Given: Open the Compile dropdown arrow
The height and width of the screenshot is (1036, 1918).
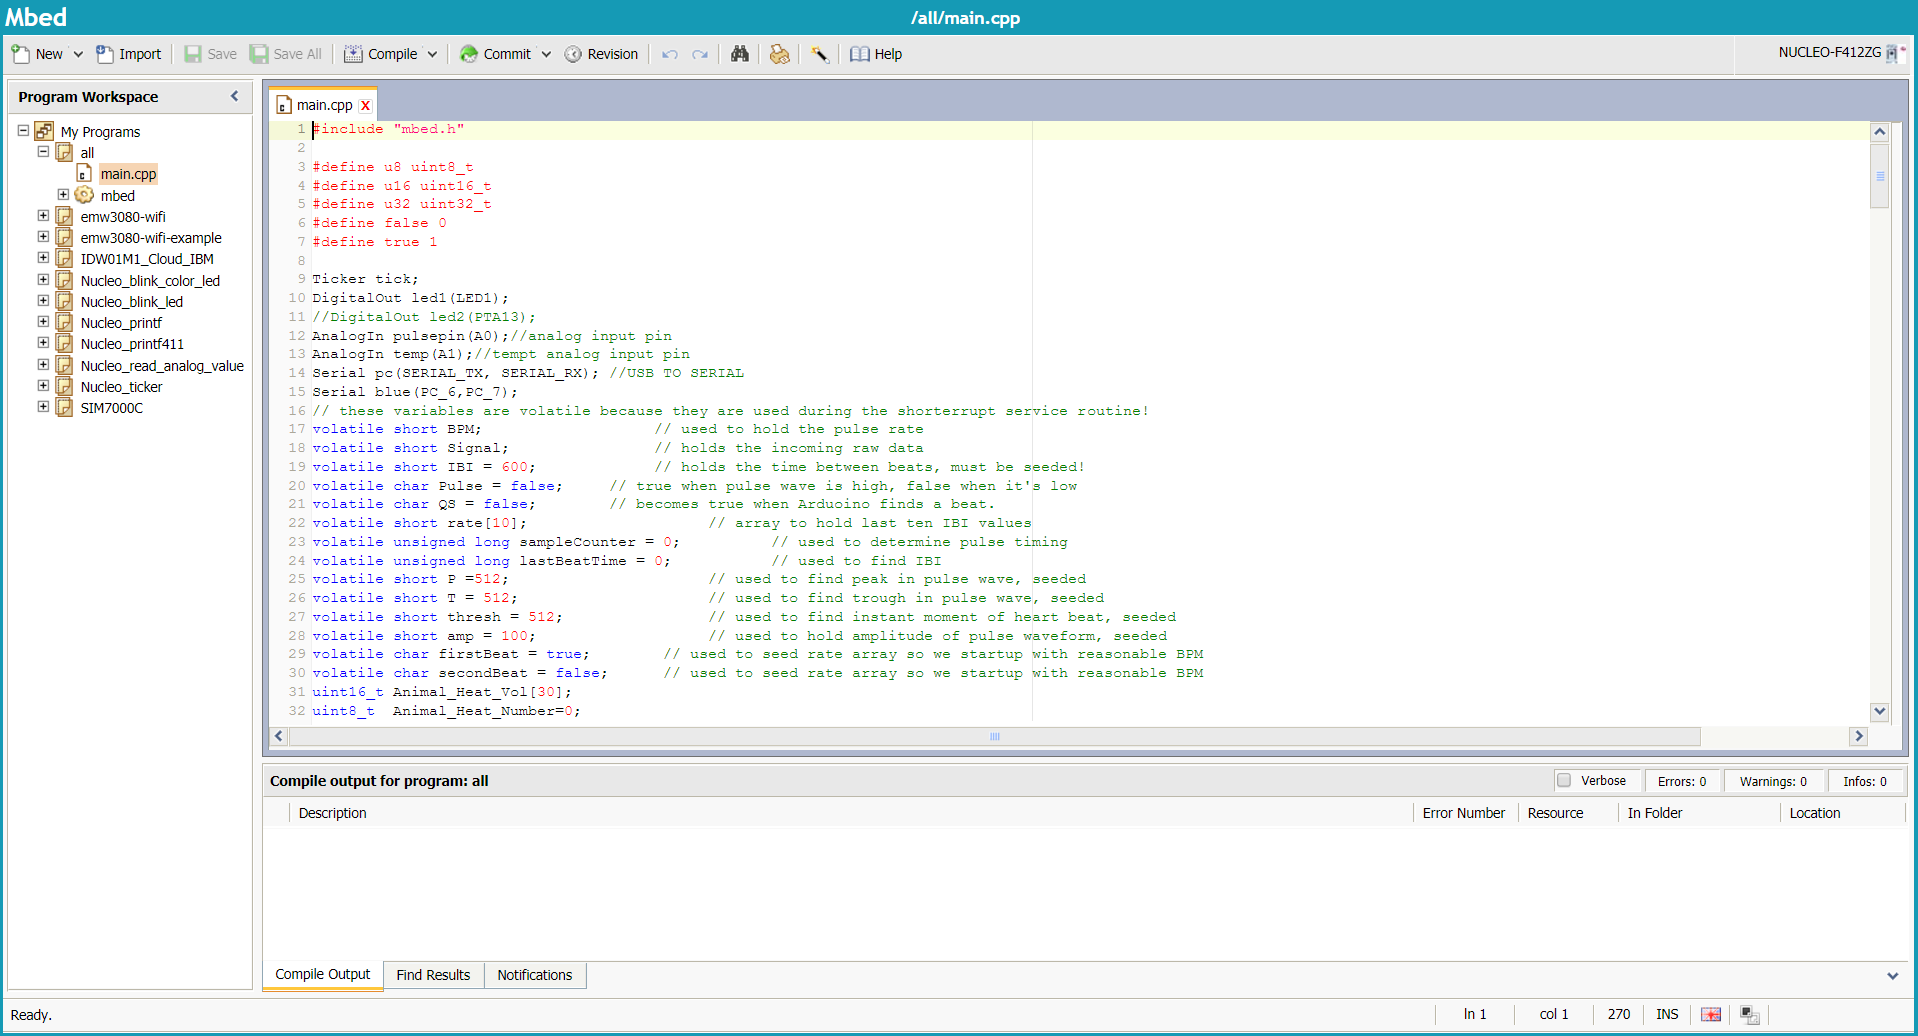Looking at the screenshot, I should 432,54.
